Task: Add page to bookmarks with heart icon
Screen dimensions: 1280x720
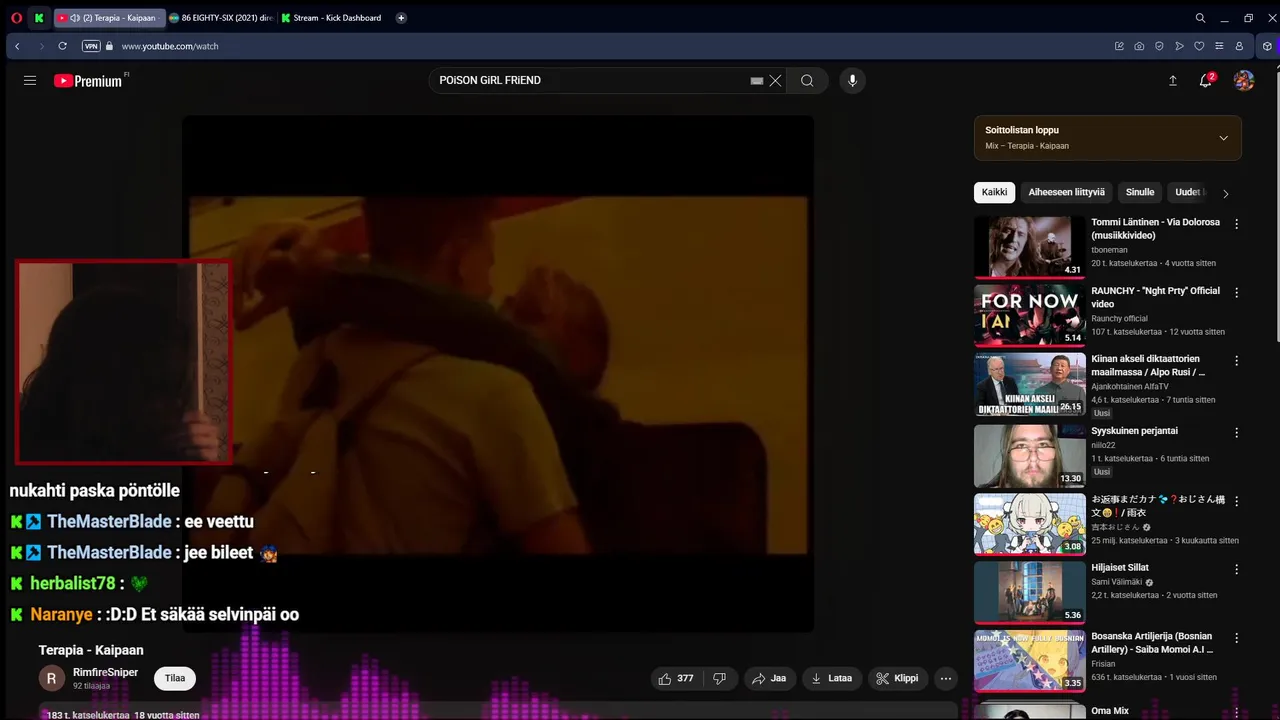Action: click(1199, 46)
